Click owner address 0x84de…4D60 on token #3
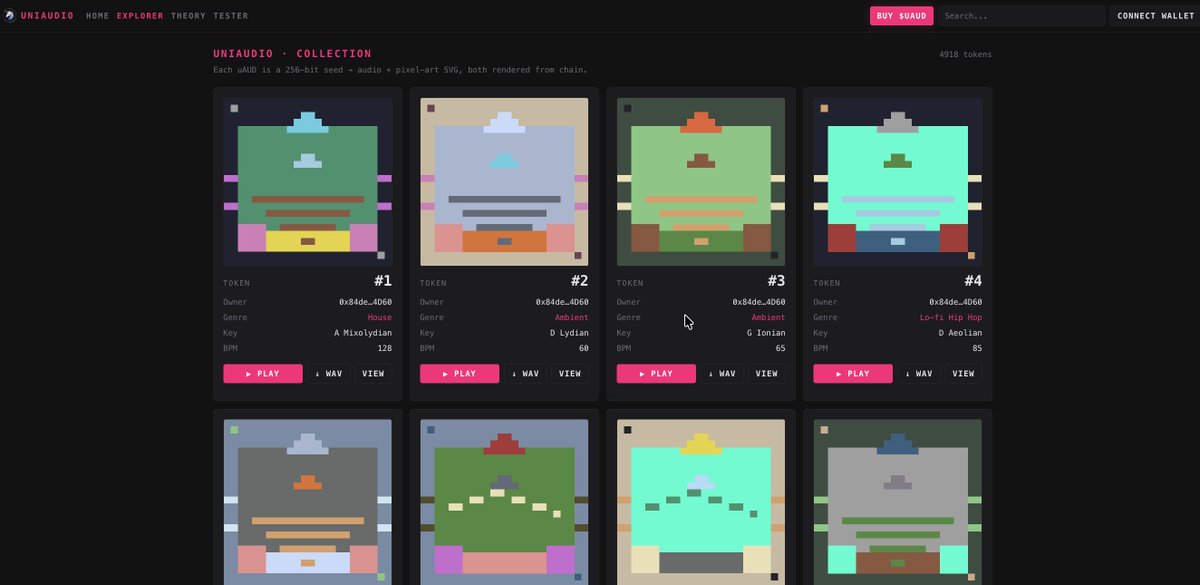The image size is (1200, 585). [759, 302]
